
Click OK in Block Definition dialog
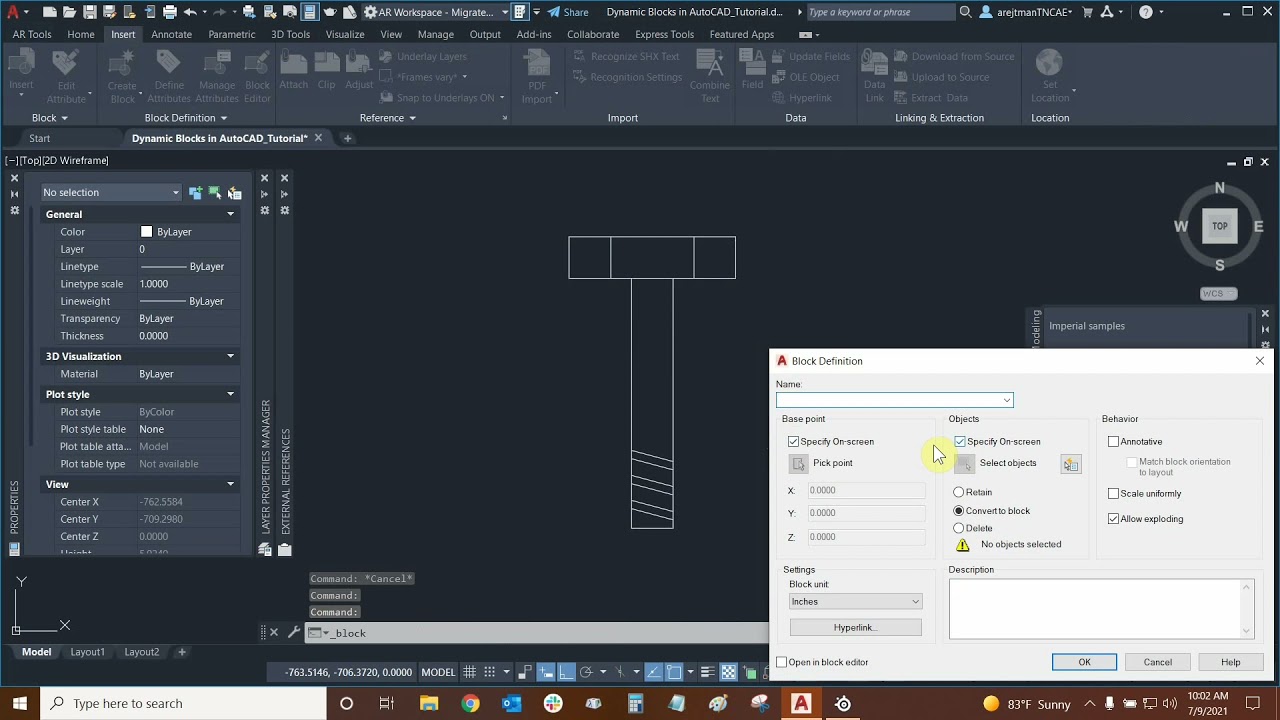(1084, 662)
